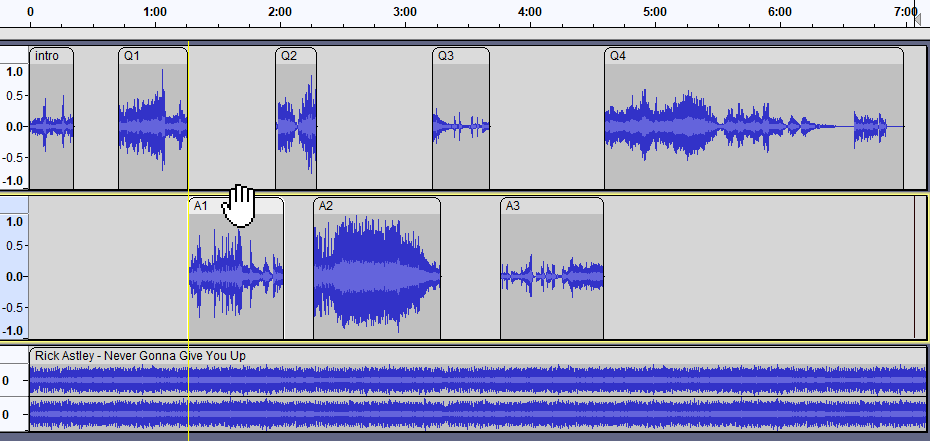Click inside the Q4 clip waveform
Image resolution: width=930 pixels, height=441 pixels.
click(754, 126)
